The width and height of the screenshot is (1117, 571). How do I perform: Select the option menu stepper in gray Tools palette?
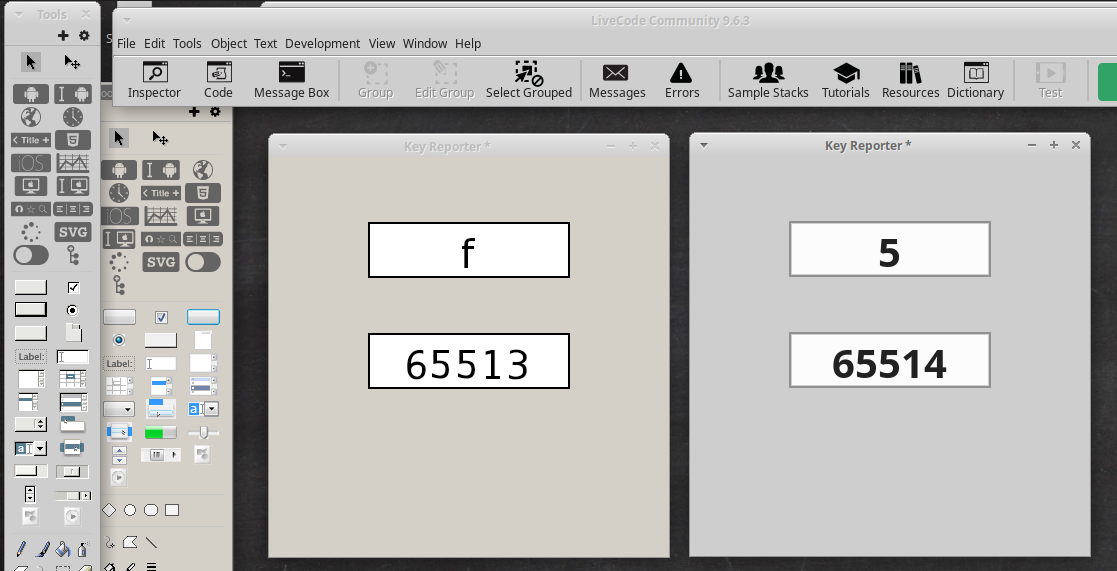click(31, 424)
